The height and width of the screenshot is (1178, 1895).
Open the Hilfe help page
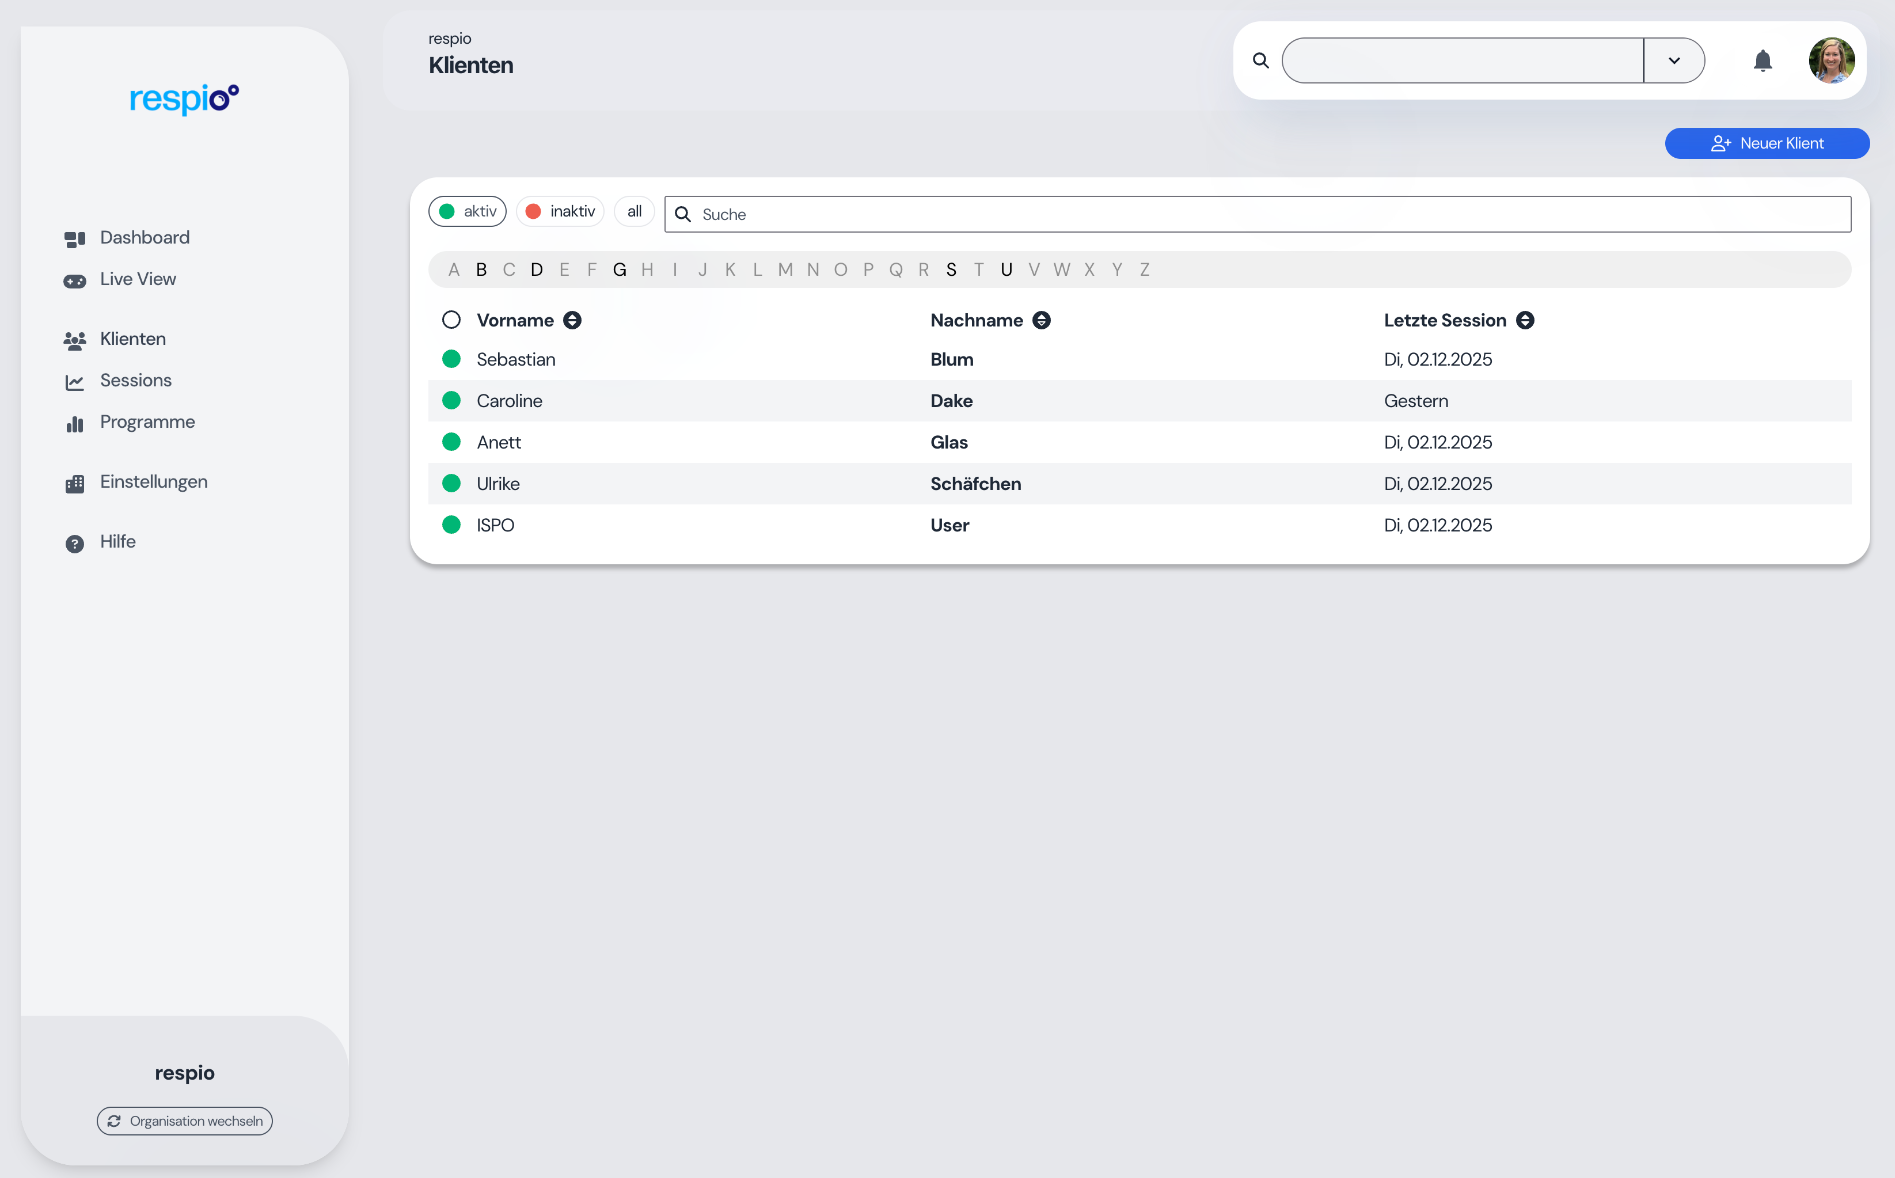click(117, 542)
